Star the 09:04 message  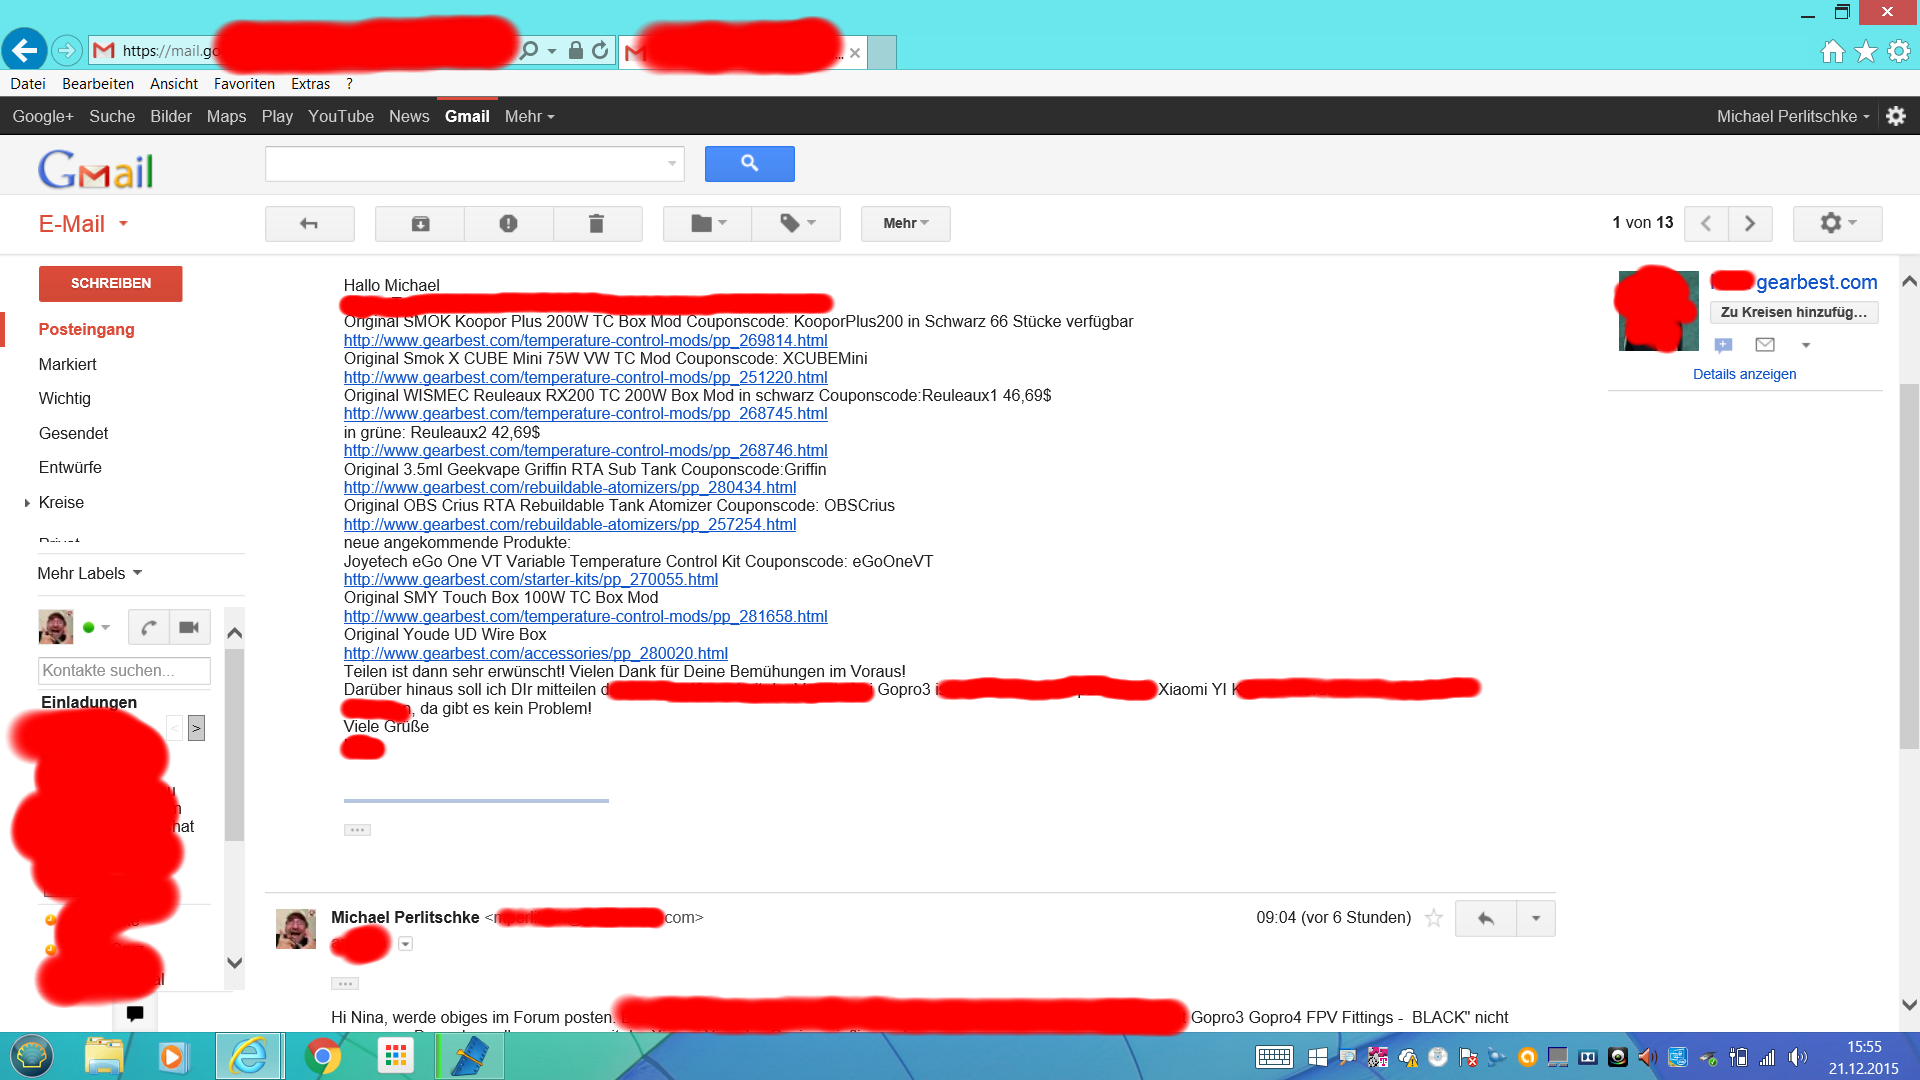[1434, 918]
